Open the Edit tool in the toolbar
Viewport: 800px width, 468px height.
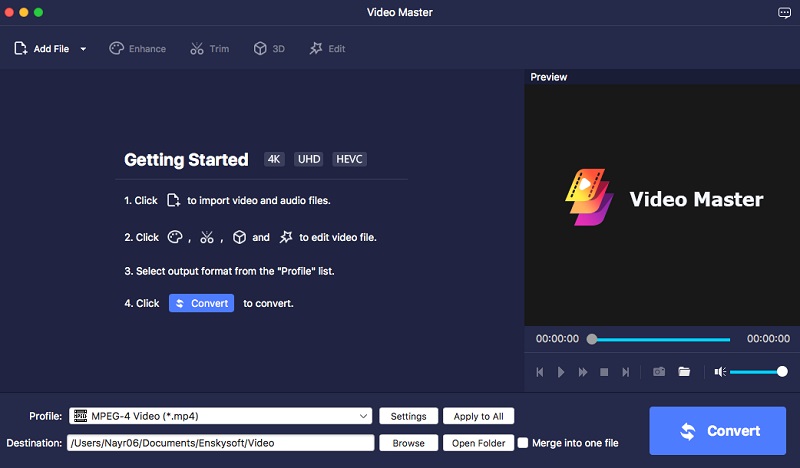pyautogui.click(x=327, y=48)
